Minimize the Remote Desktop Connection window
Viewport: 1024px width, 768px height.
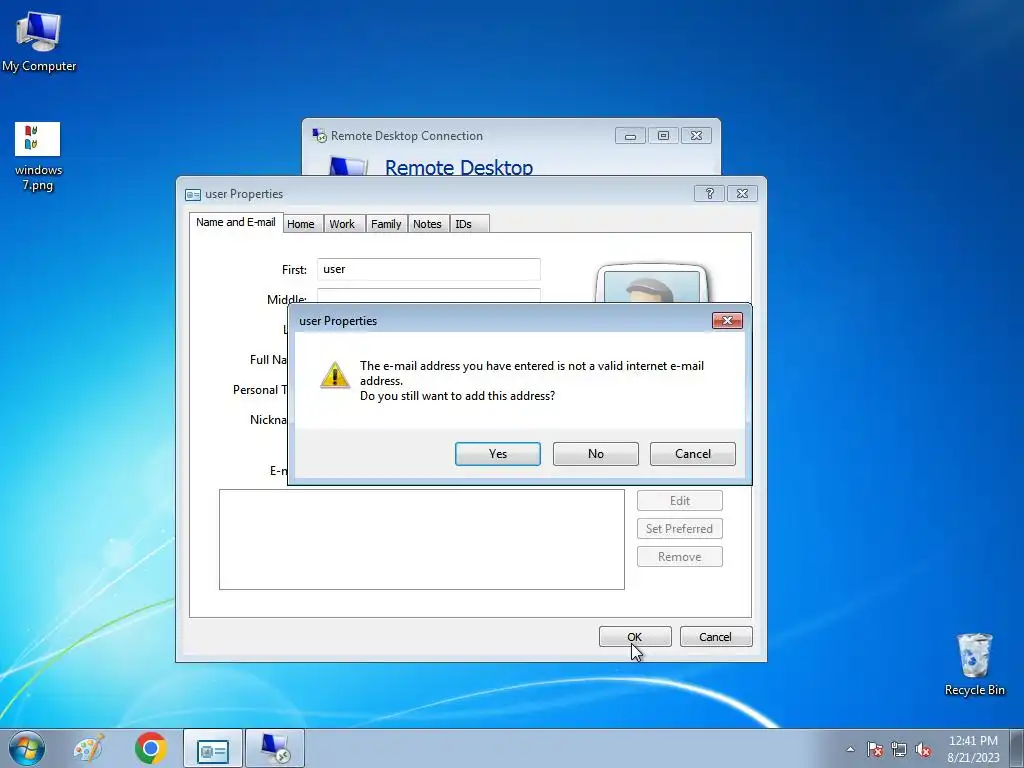pos(630,136)
